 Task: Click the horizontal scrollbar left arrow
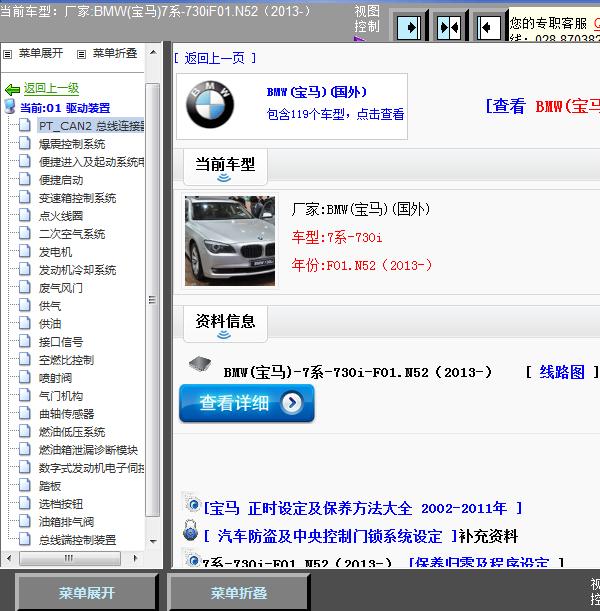point(9,558)
